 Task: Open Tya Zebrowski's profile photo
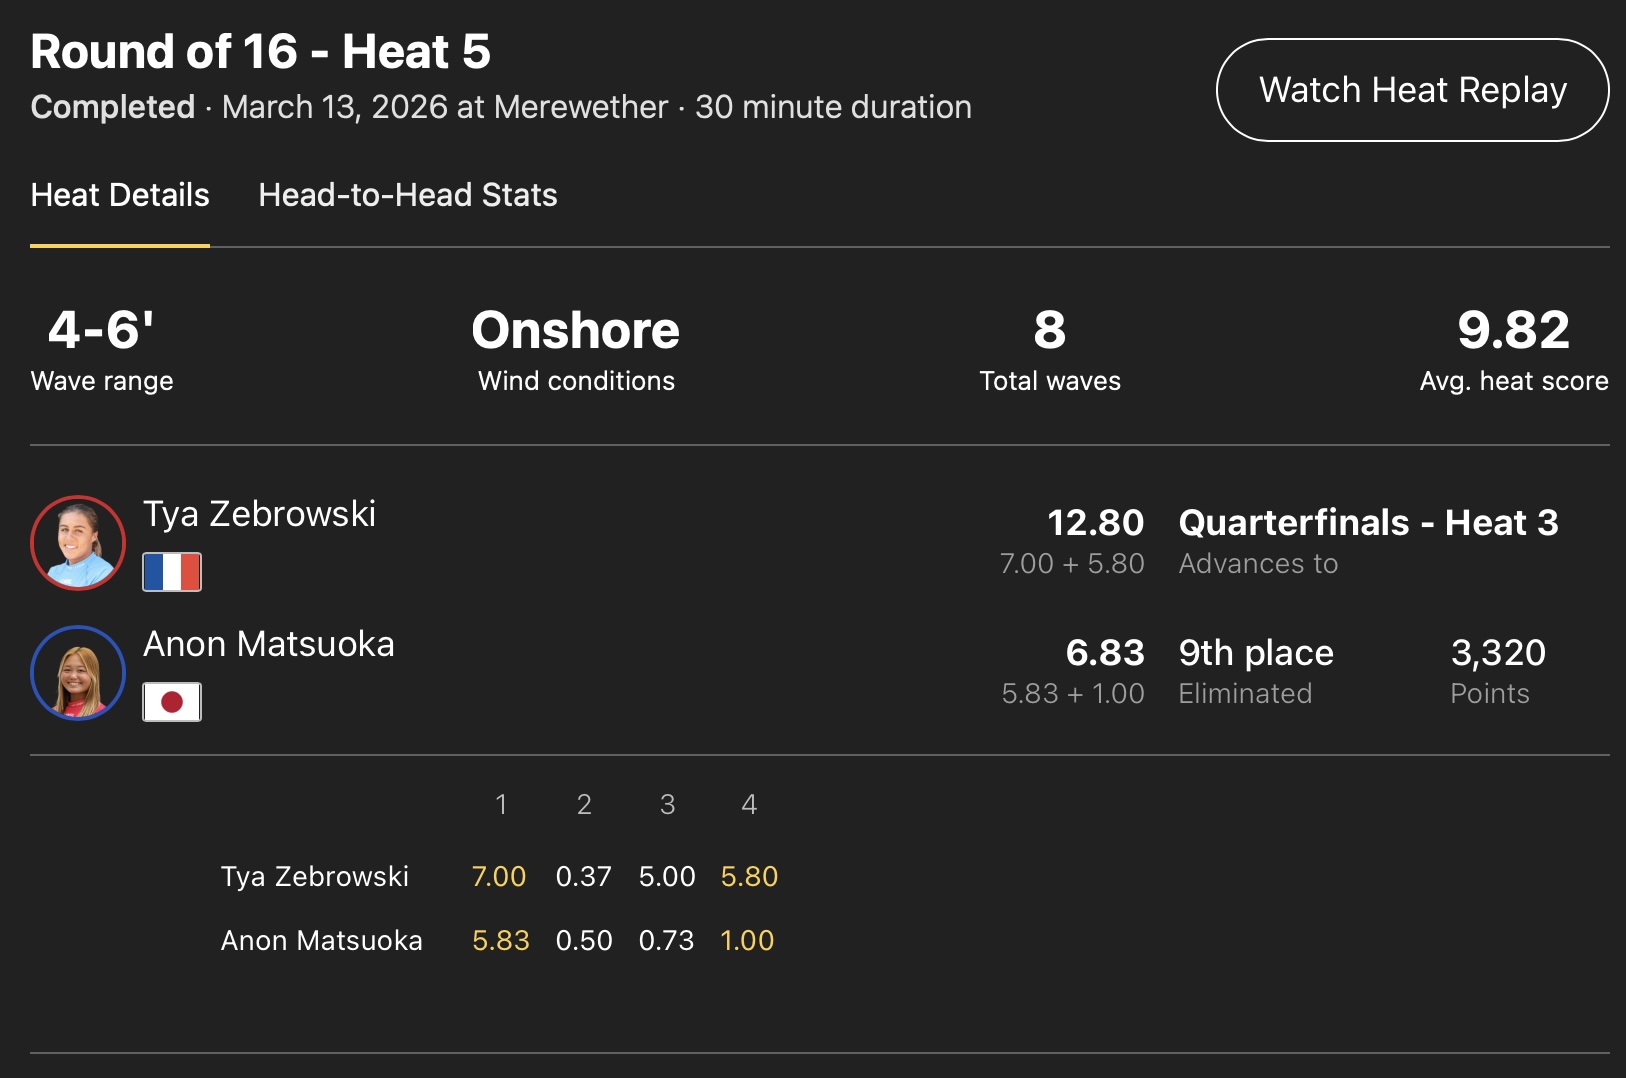pos(78,543)
